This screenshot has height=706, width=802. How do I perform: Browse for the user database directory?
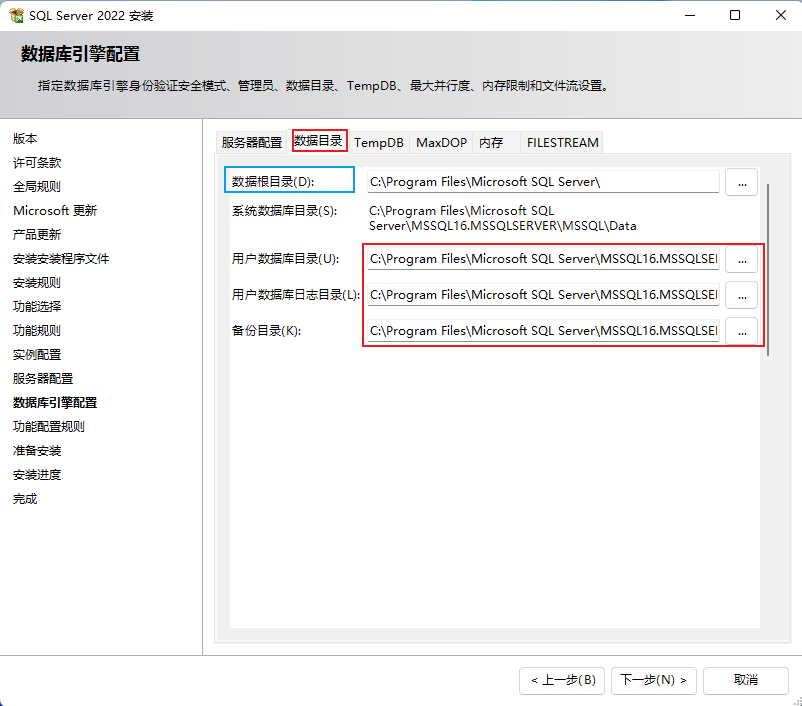[x=742, y=259]
